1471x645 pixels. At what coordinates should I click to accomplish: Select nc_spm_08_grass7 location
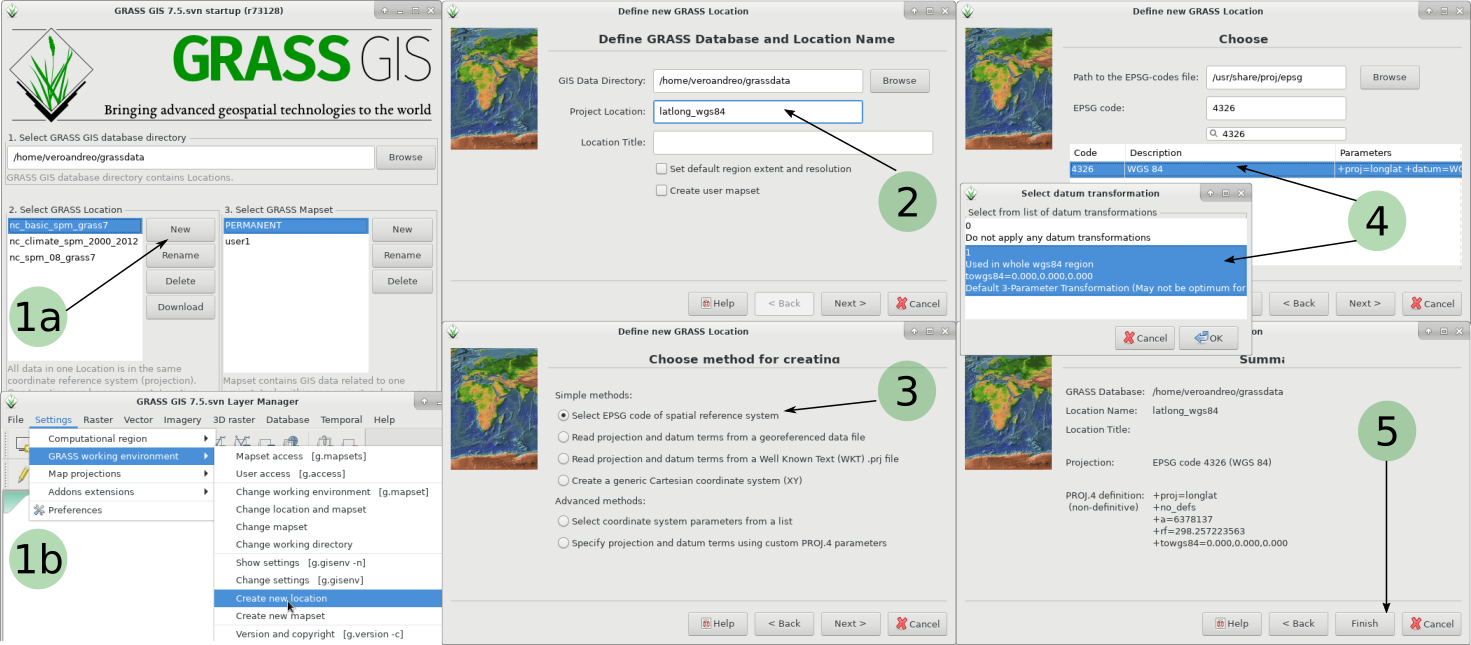[x=74, y=257]
